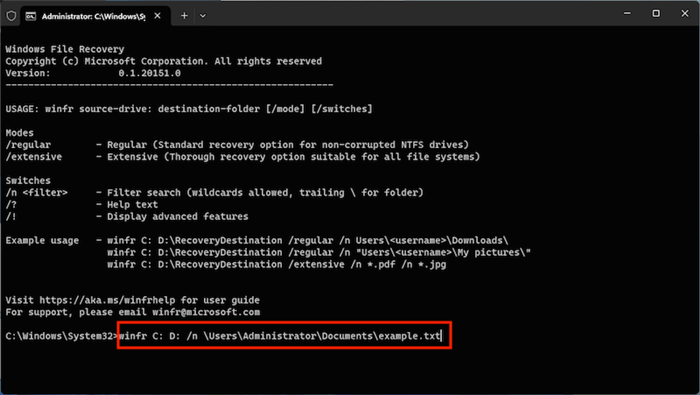Close the Administrator terminal tab

coord(158,16)
